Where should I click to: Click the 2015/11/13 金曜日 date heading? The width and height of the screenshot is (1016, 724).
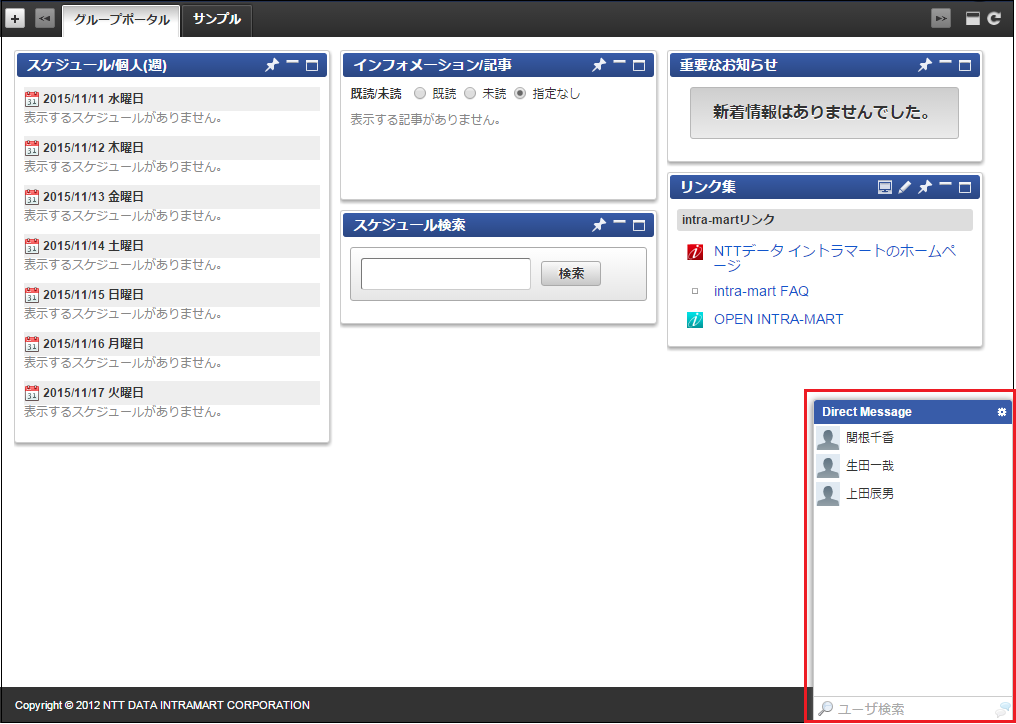(x=172, y=197)
